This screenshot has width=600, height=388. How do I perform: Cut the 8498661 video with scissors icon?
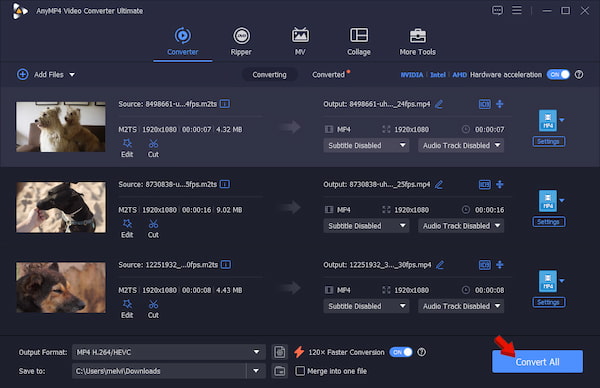click(153, 148)
